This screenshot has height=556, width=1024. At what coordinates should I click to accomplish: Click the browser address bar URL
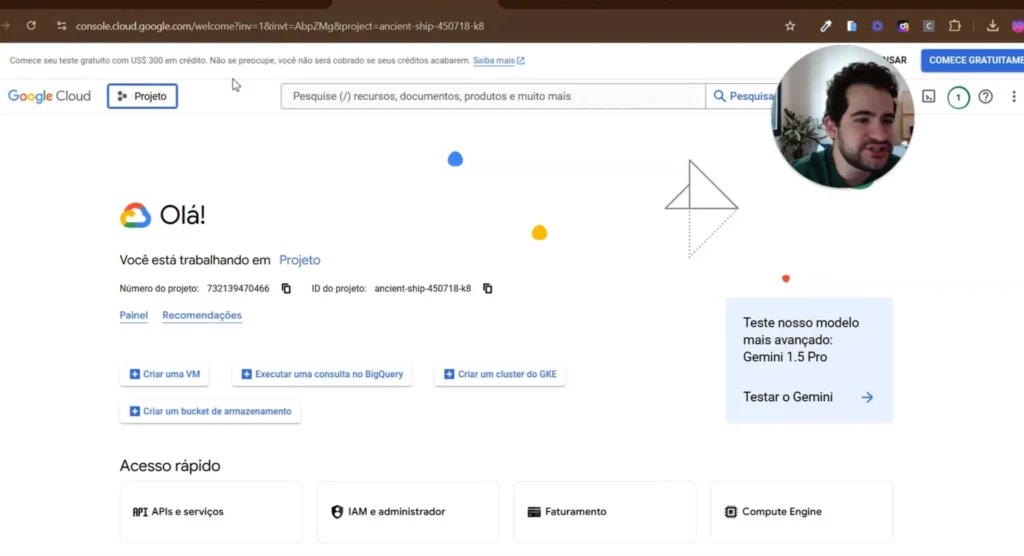(x=280, y=26)
